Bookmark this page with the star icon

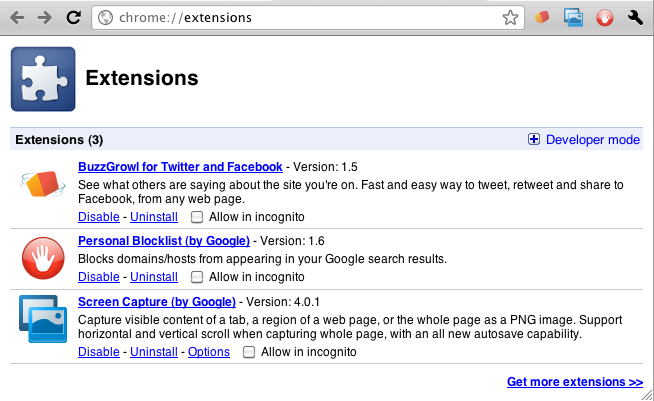click(x=510, y=17)
